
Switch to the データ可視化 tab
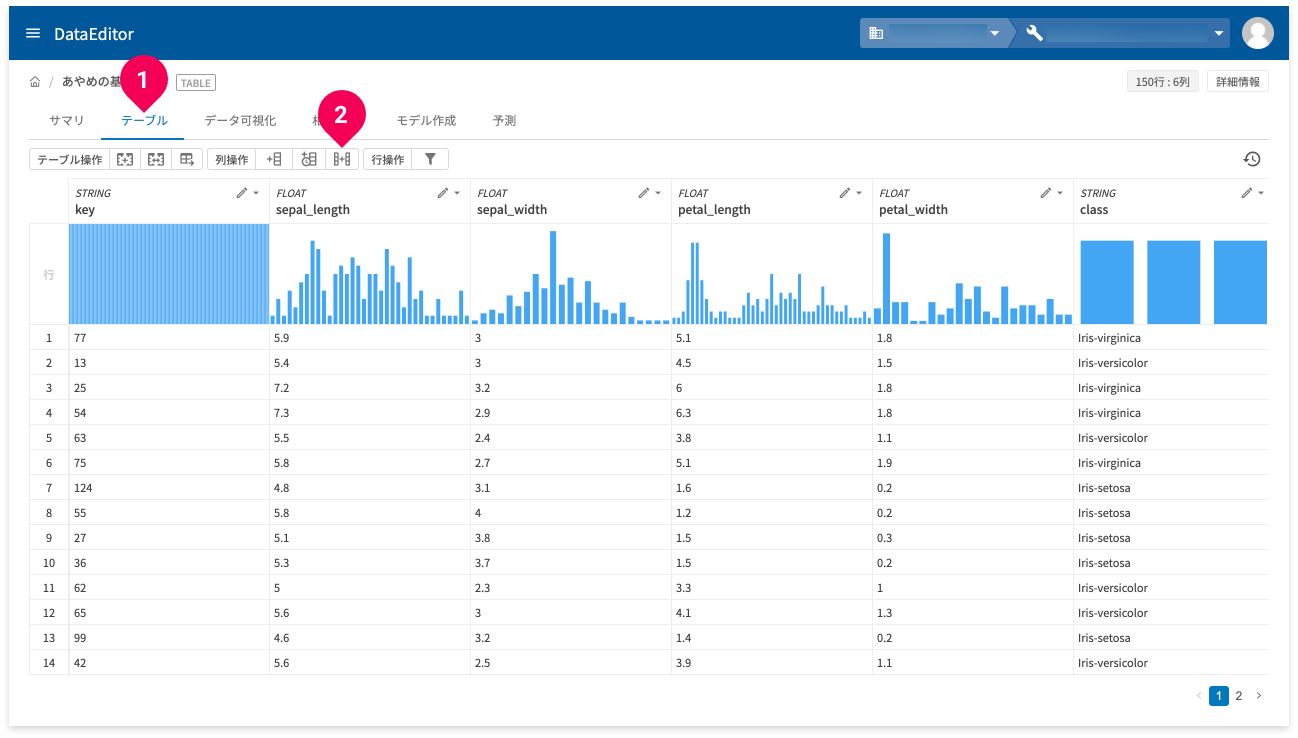pyautogui.click(x=240, y=120)
